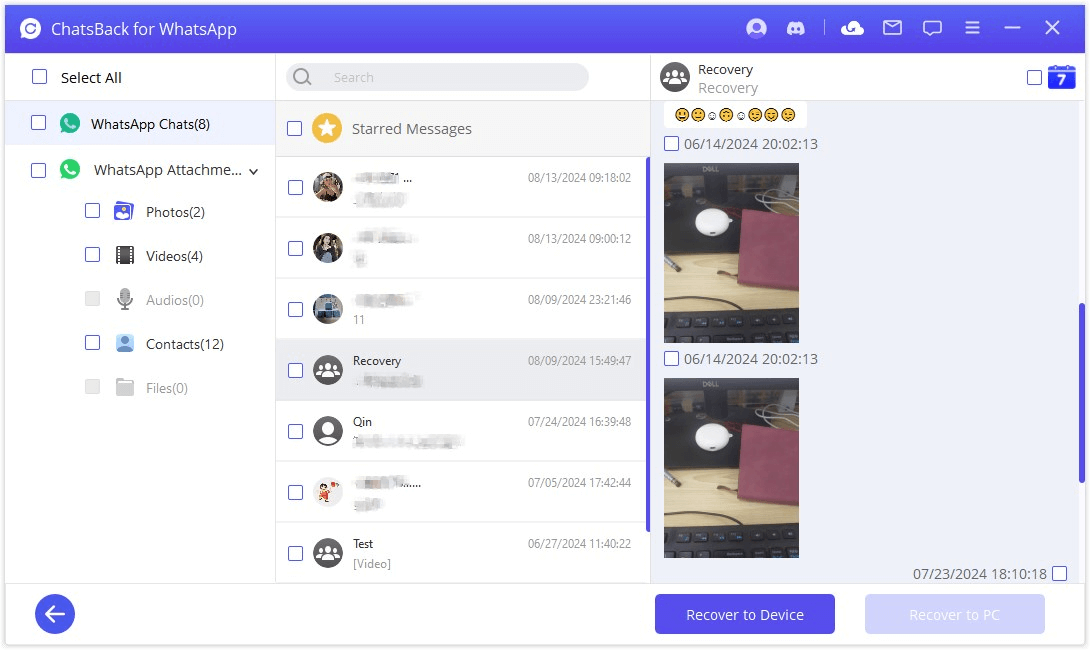The height and width of the screenshot is (650, 1090).
Task: Click avatar of chat dated 08/09/2024 23:21:46
Action: 327,309
